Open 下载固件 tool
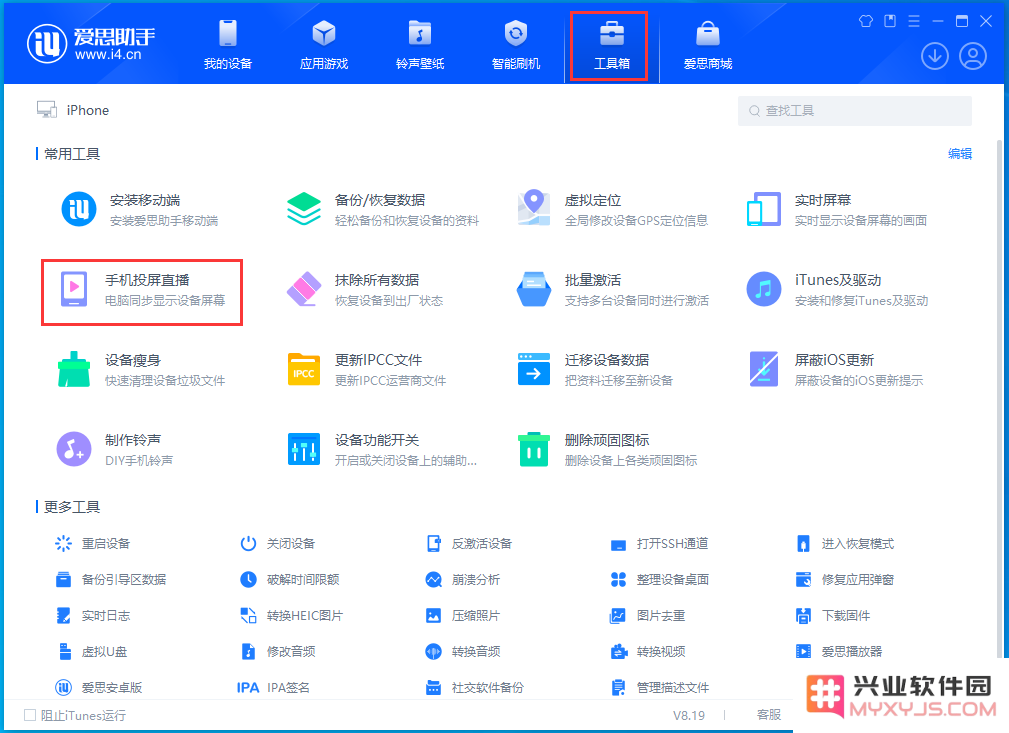This screenshot has height=733, width=1009. [x=833, y=616]
